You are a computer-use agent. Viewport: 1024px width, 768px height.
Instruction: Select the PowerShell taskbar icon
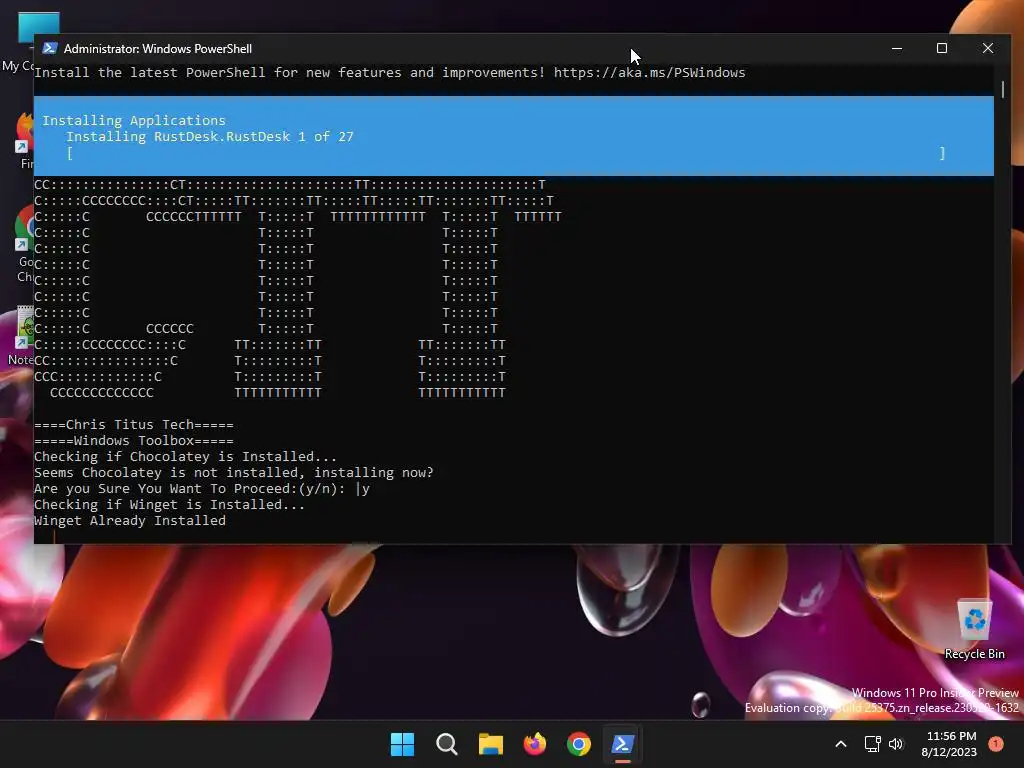(x=622, y=744)
